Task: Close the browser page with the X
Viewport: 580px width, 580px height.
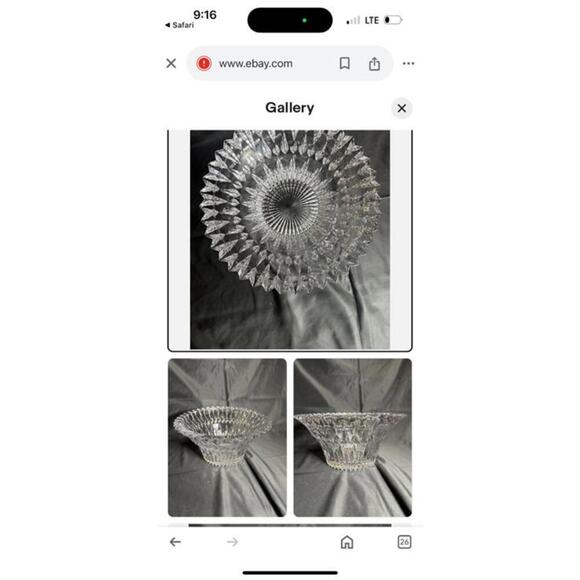Action: [x=171, y=63]
